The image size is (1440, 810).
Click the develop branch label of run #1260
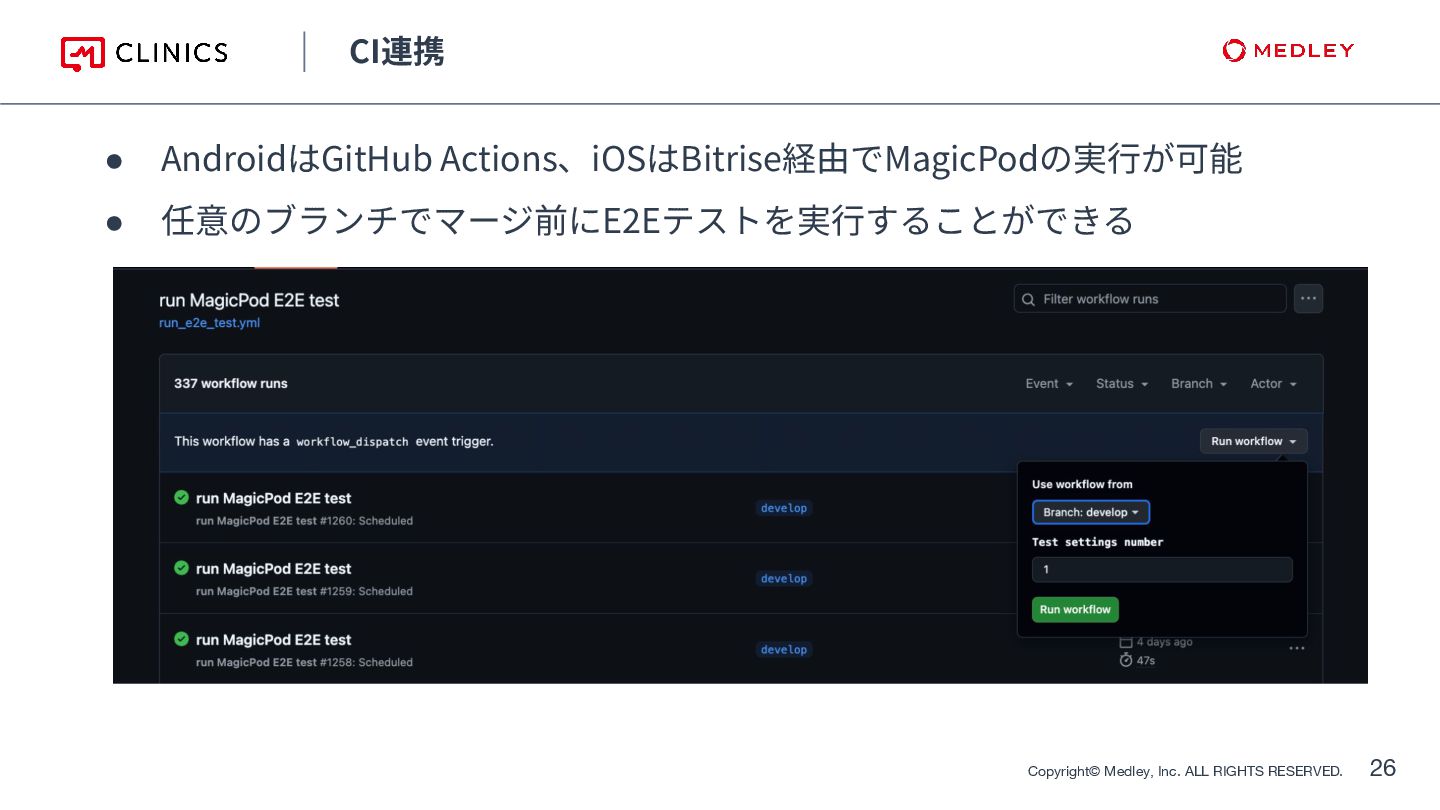784,508
